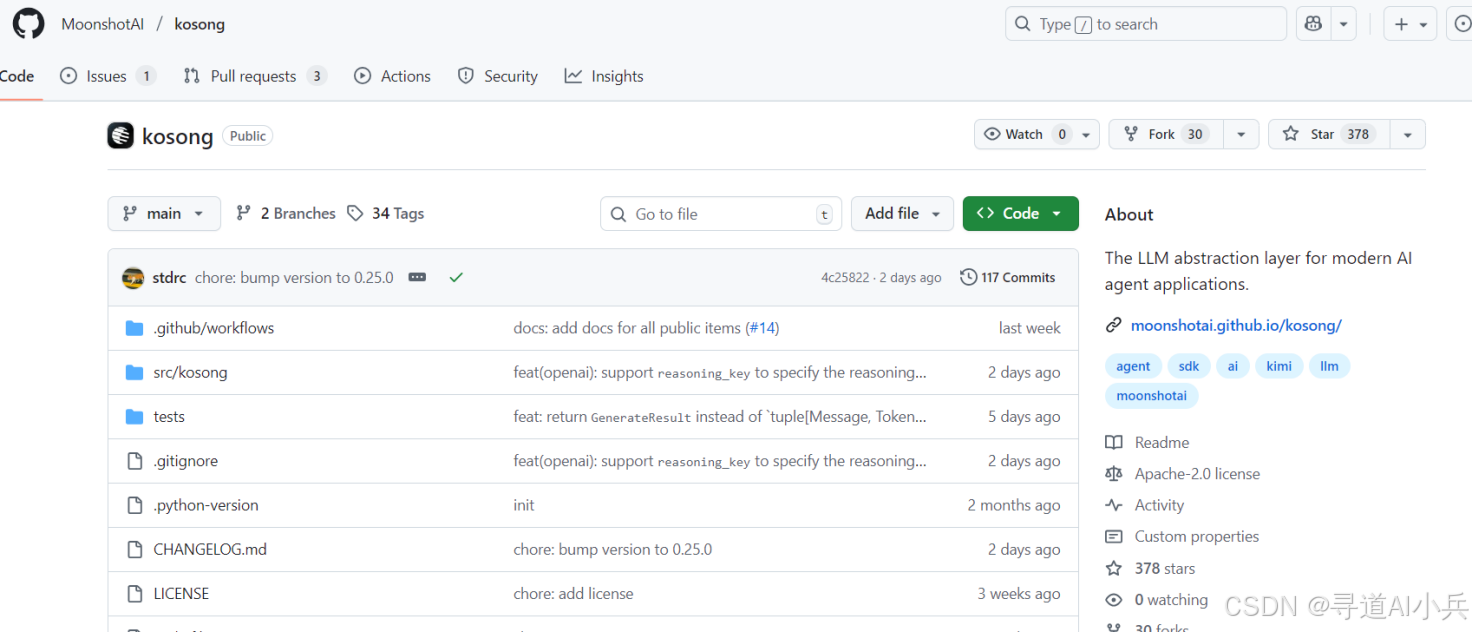This screenshot has height=632, width=1473.
Task: Open stdrc author link
Action: 169,278
